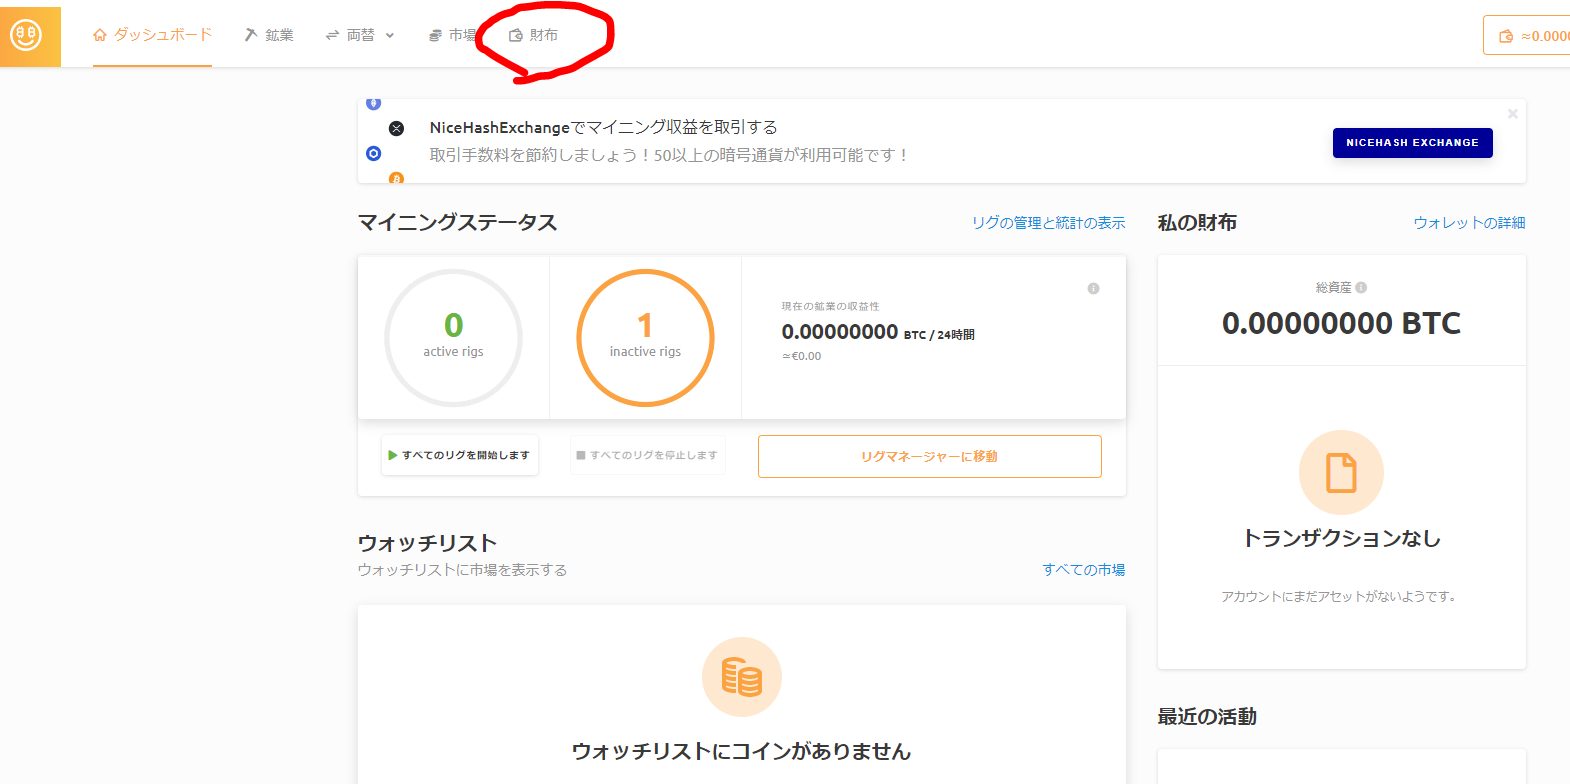Click the ≈€0.00 fiat value
Image resolution: width=1570 pixels, height=784 pixels.
(x=802, y=356)
